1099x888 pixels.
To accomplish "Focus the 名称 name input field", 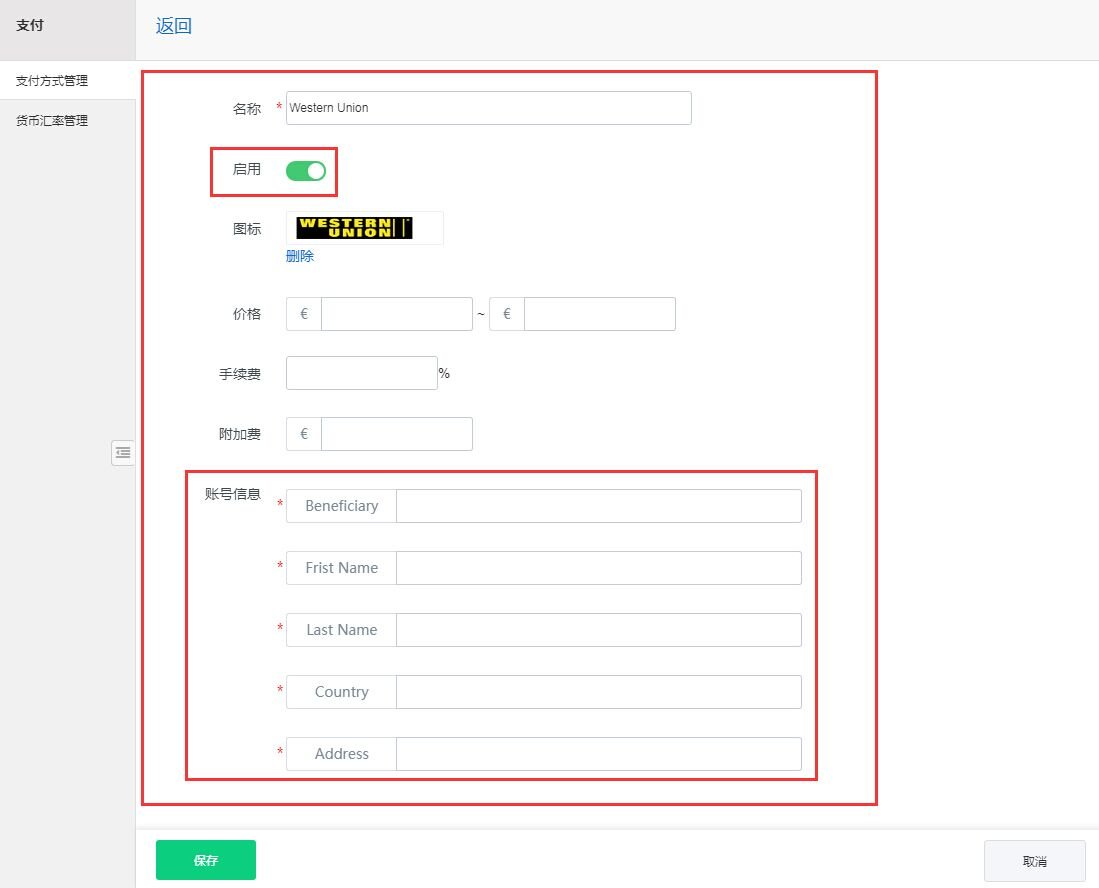I will tap(488, 108).
